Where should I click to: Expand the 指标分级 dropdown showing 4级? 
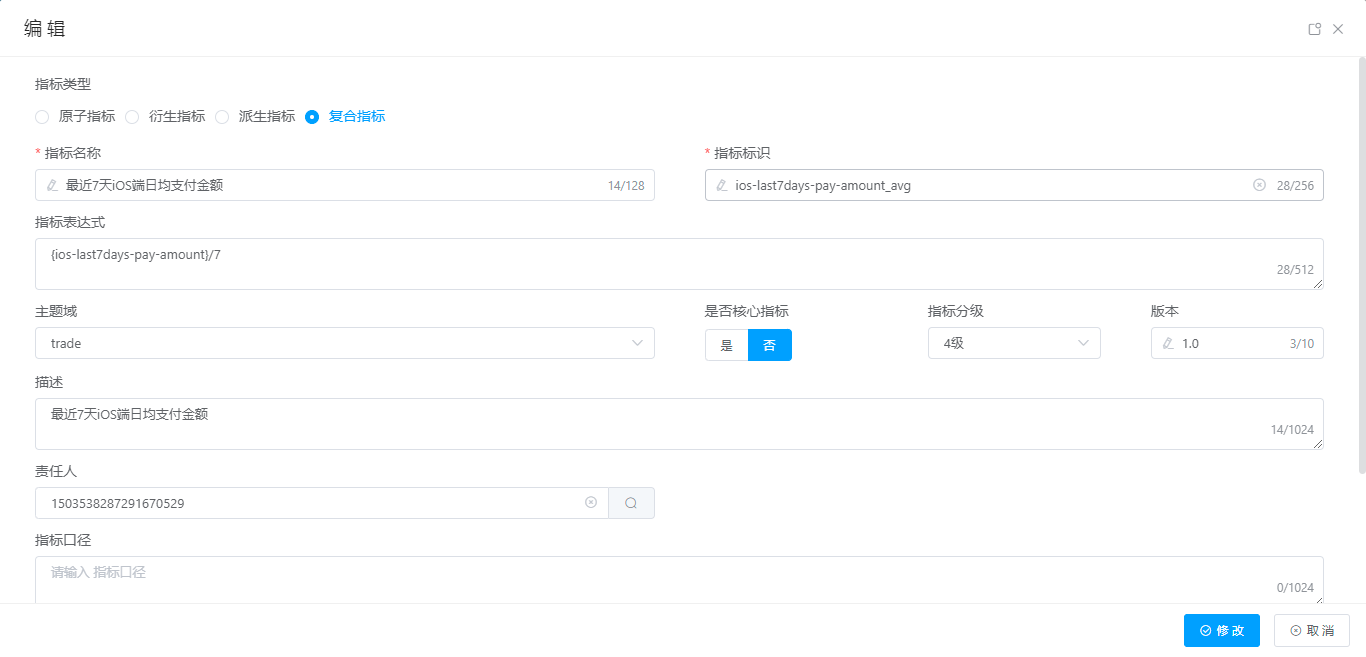point(1013,343)
